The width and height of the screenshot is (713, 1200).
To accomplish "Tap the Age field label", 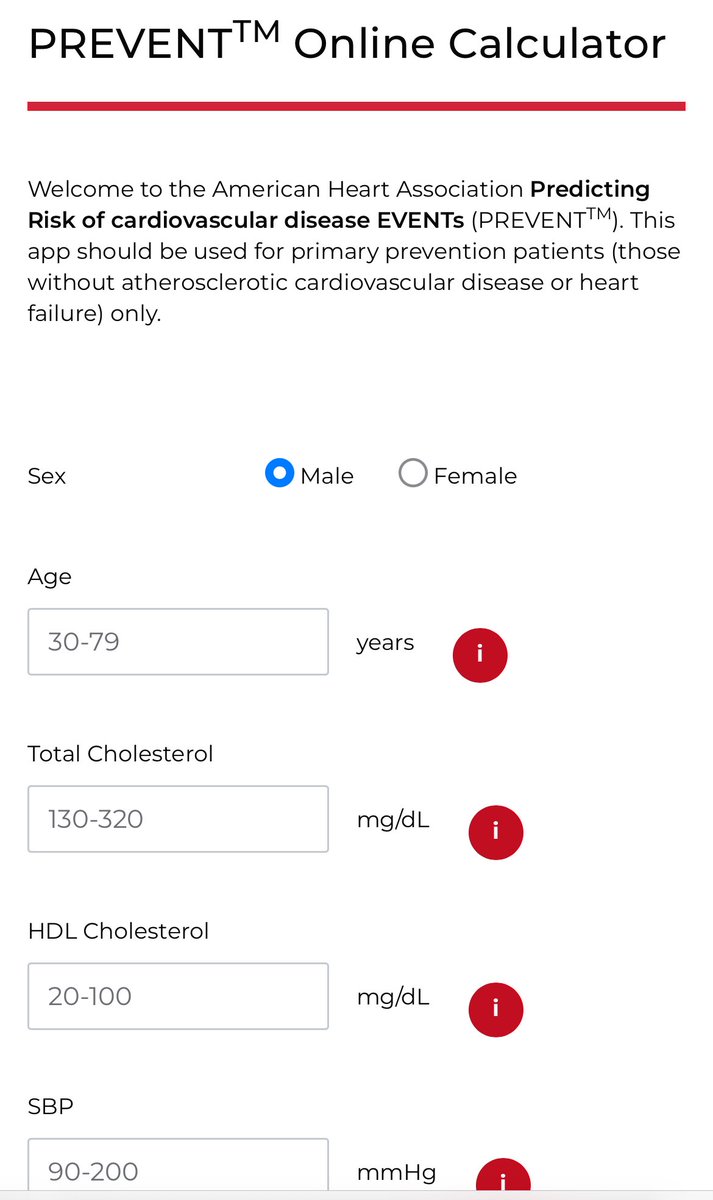I will pos(50,577).
